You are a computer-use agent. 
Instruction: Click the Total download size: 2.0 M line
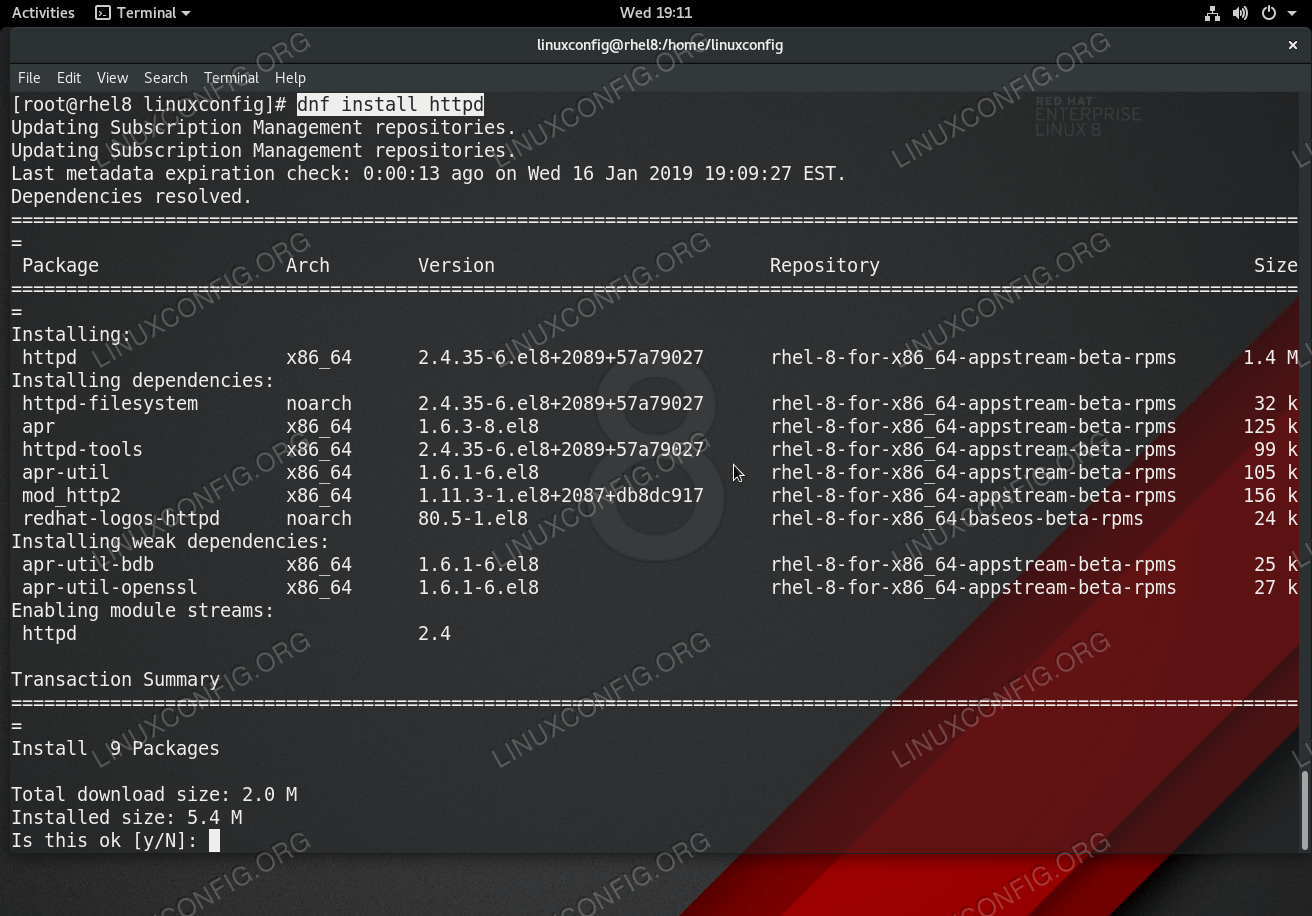coord(154,795)
